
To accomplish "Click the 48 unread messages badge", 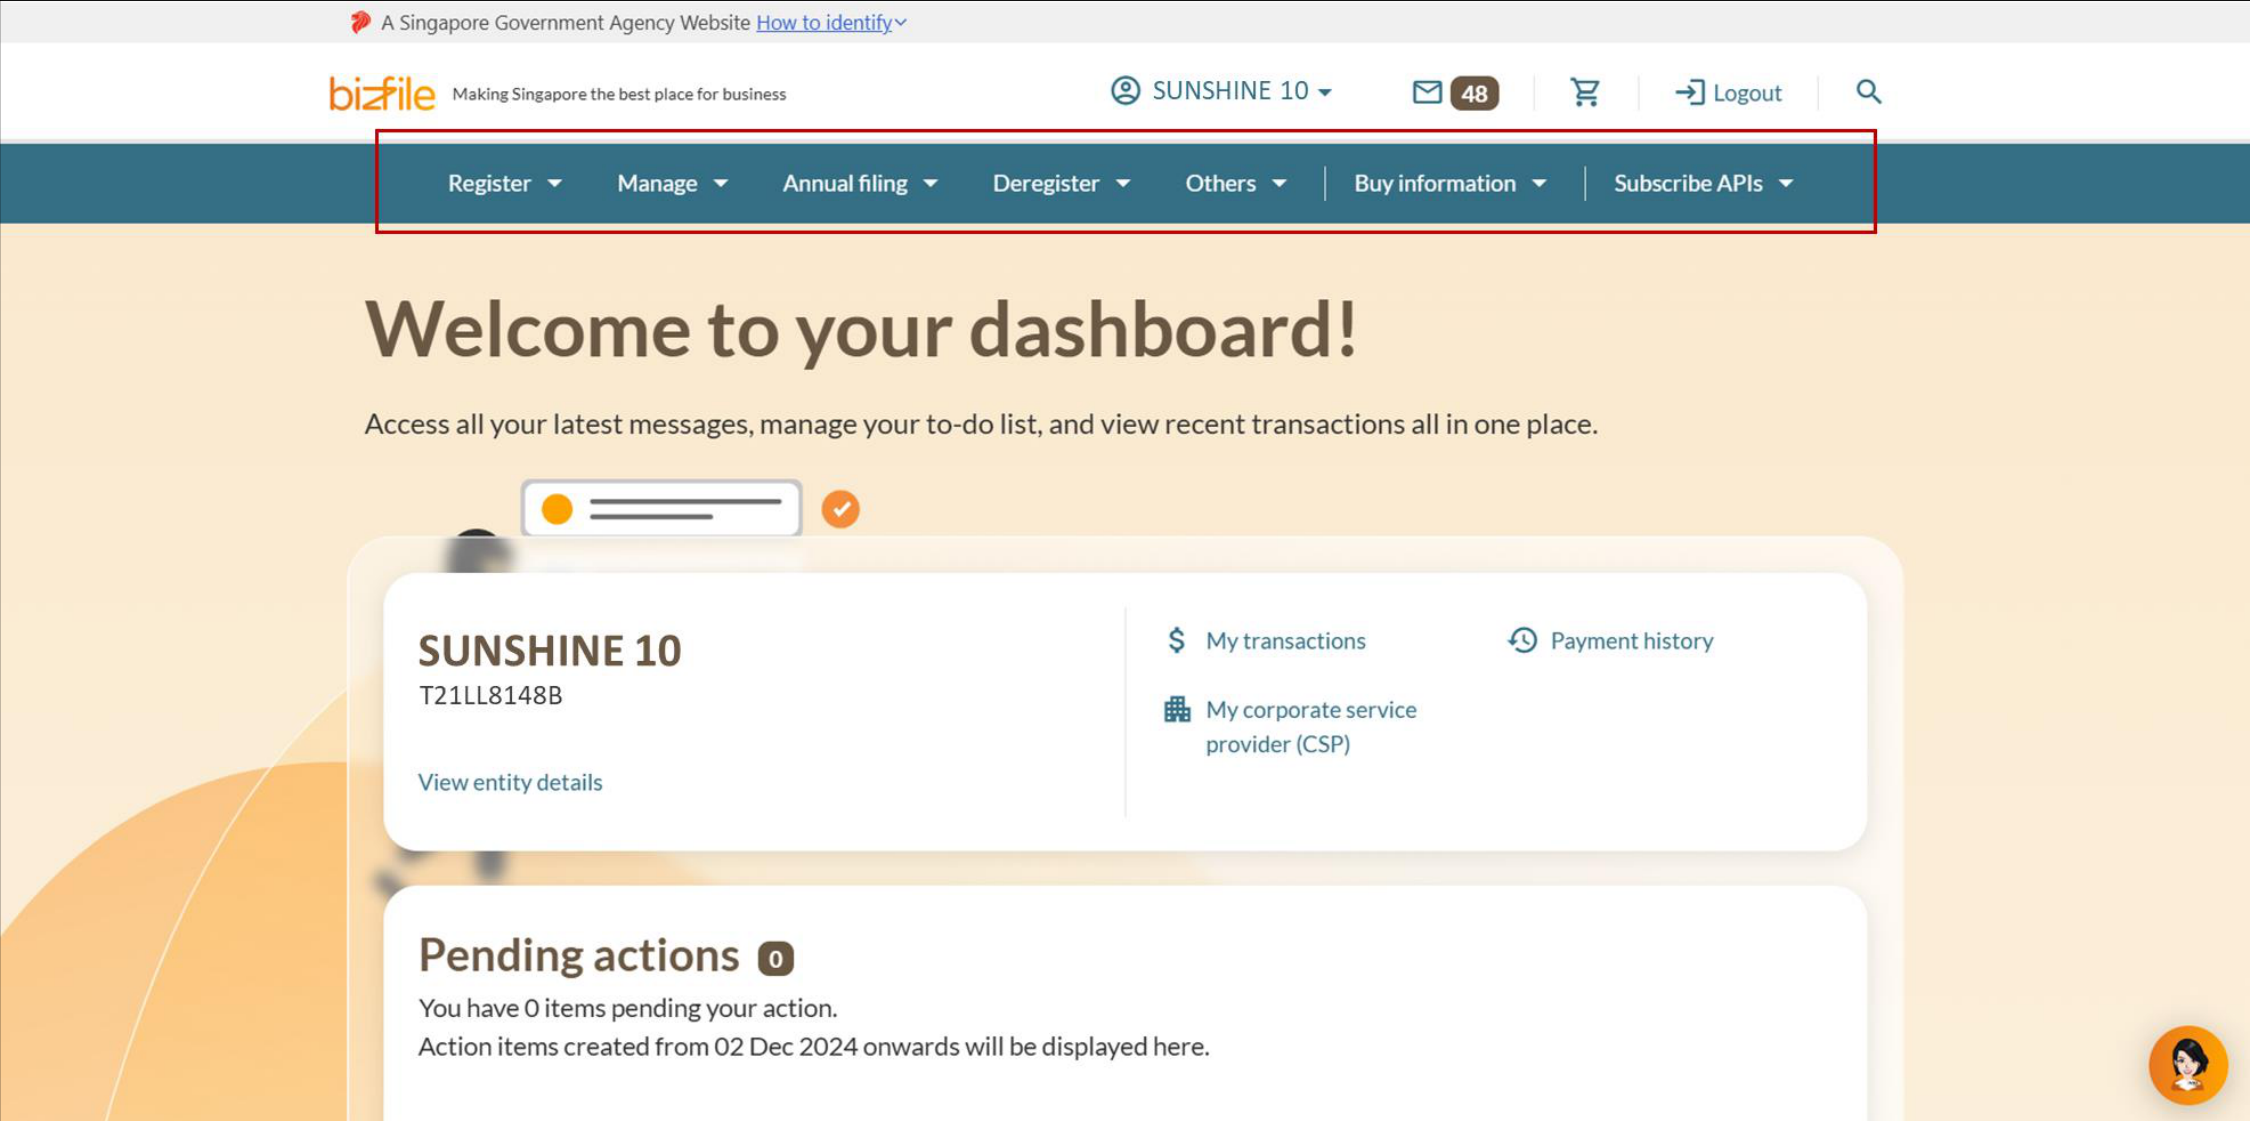I will (x=1474, y=93).
